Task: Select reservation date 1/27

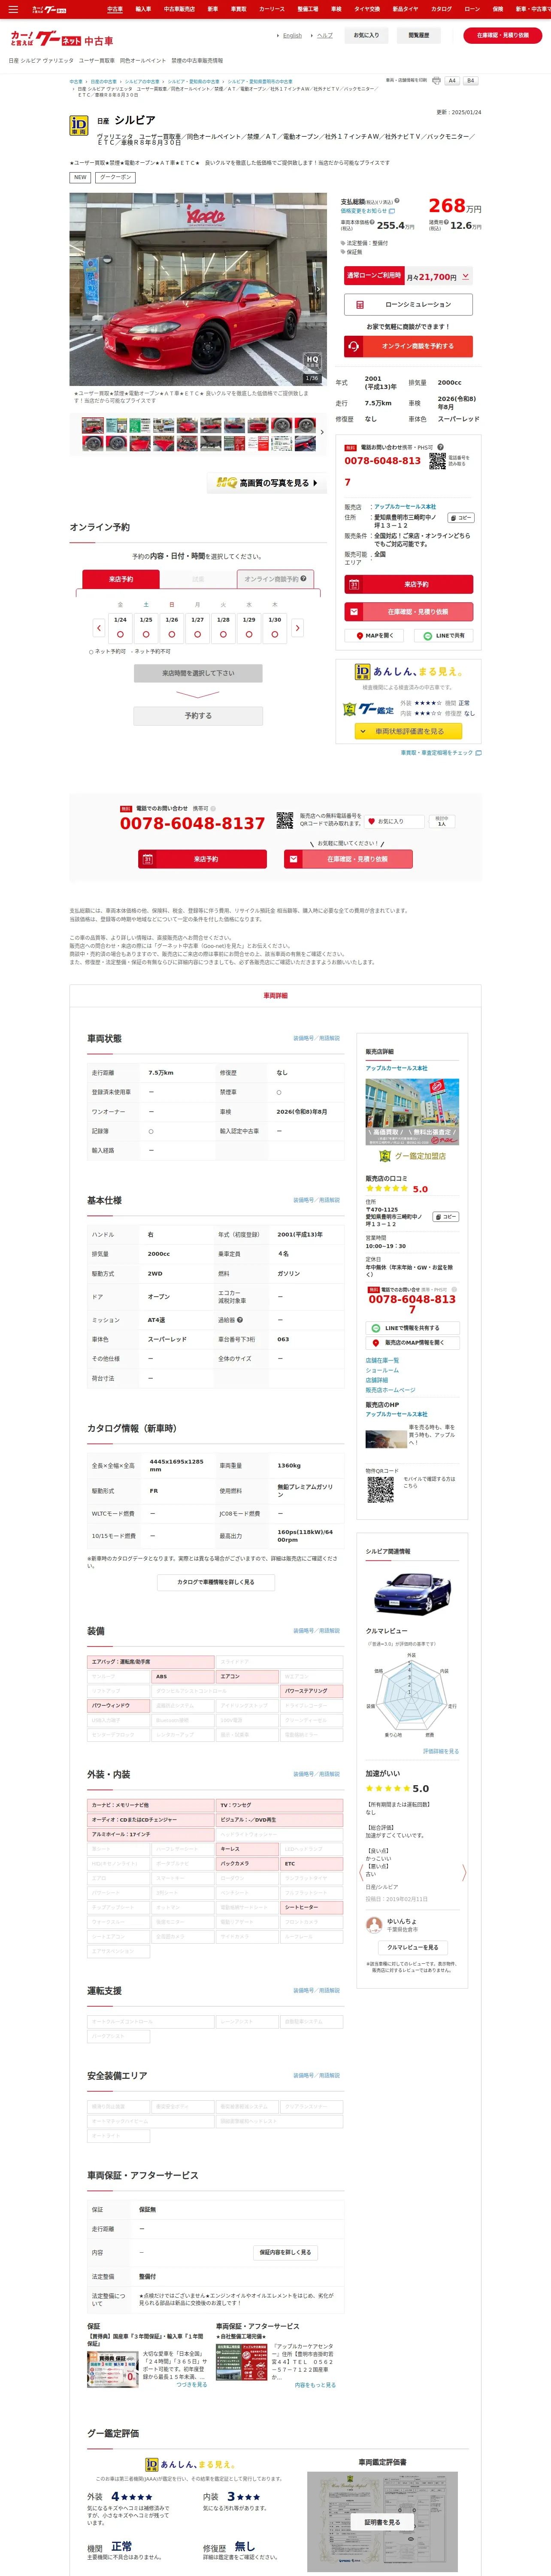Action: pos(197,628)
